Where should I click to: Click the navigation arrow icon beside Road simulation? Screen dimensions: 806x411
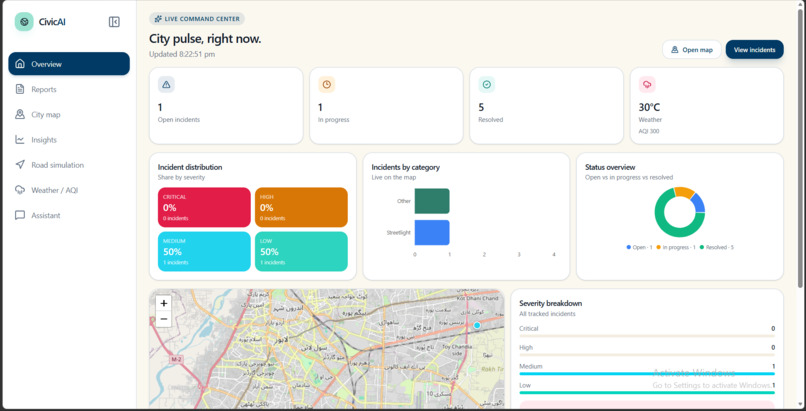[20, 164]
